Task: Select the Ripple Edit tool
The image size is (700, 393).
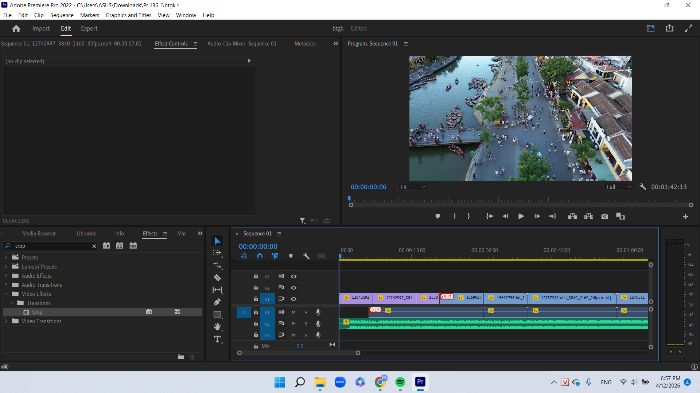Action: 217,266
